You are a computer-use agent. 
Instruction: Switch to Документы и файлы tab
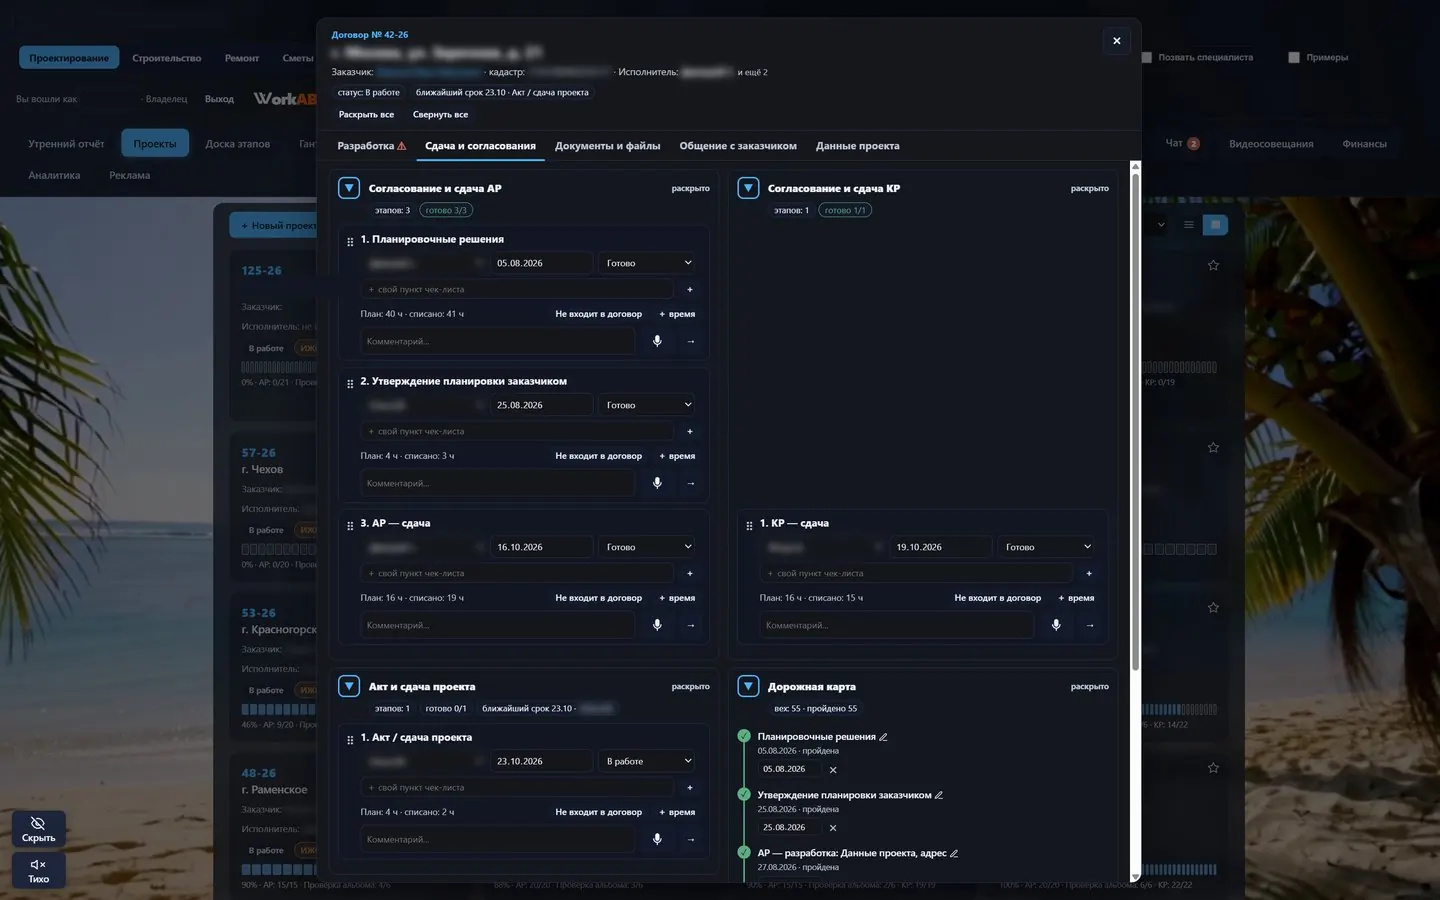pos(607,146)
